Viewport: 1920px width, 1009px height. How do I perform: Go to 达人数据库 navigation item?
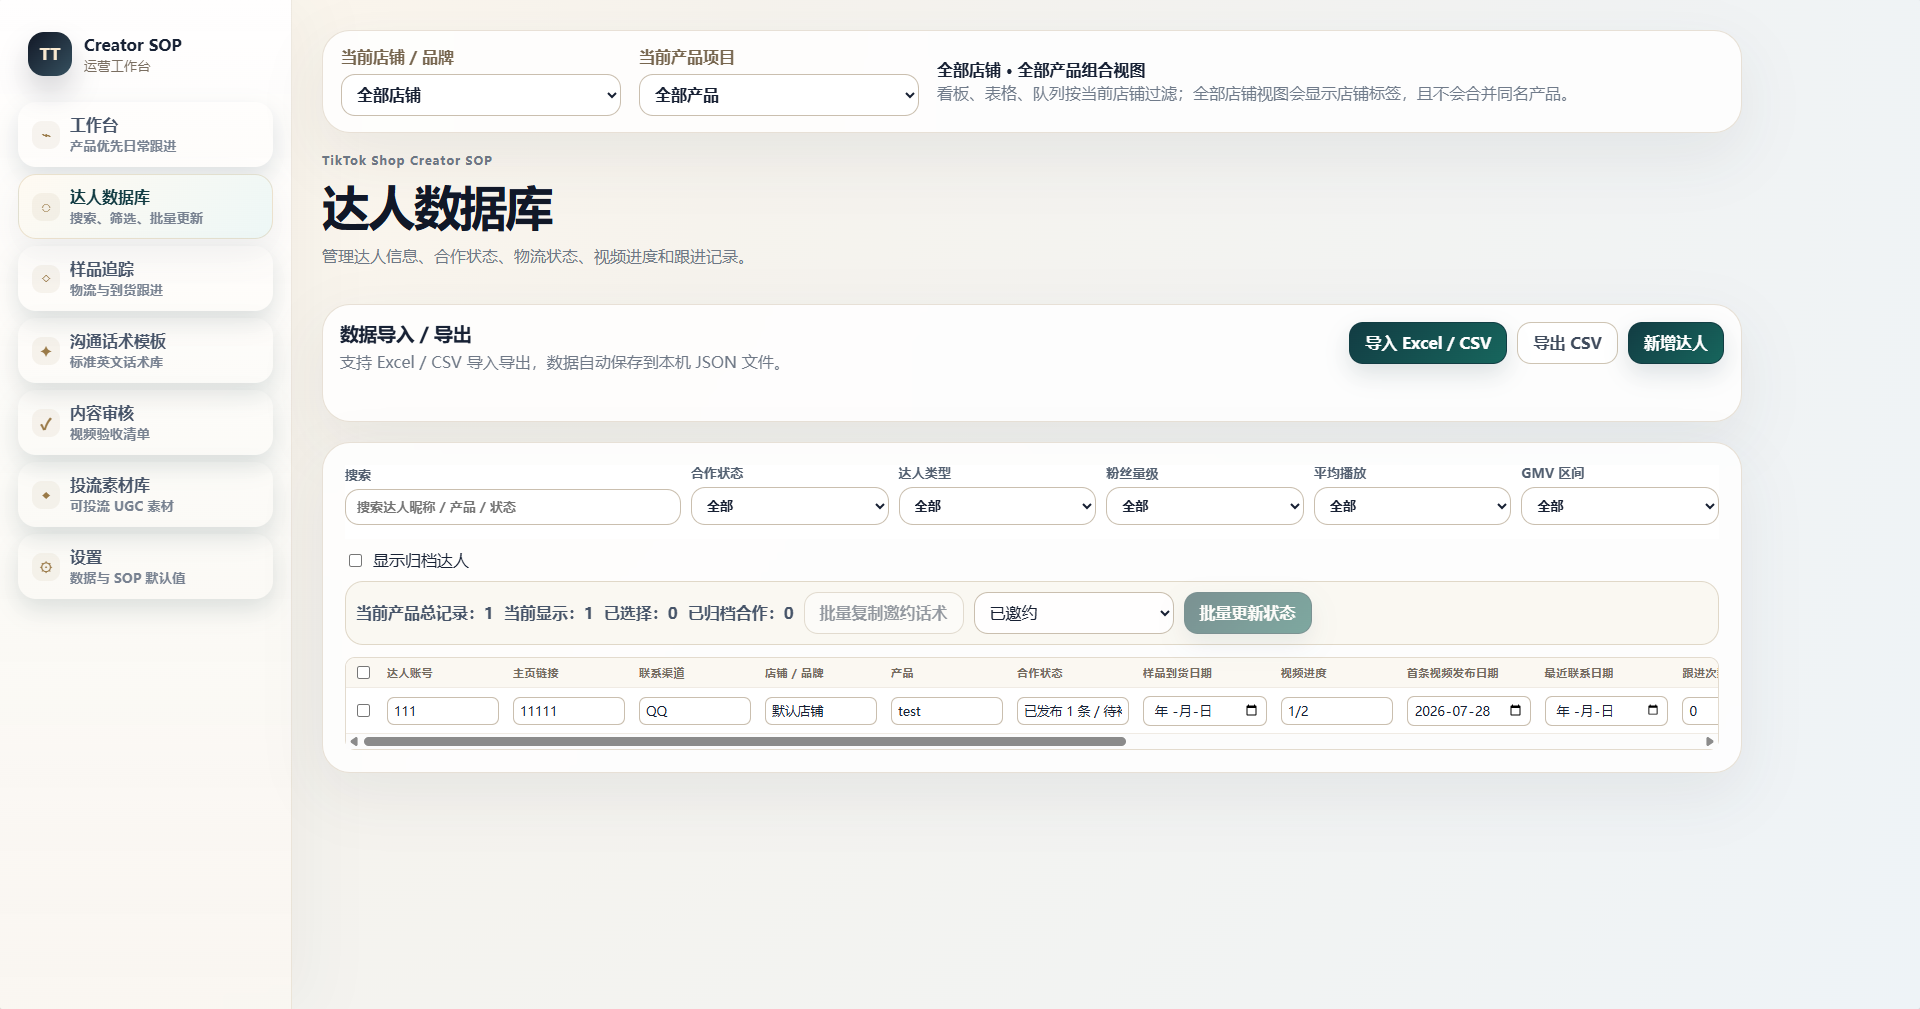pos(145,207)
